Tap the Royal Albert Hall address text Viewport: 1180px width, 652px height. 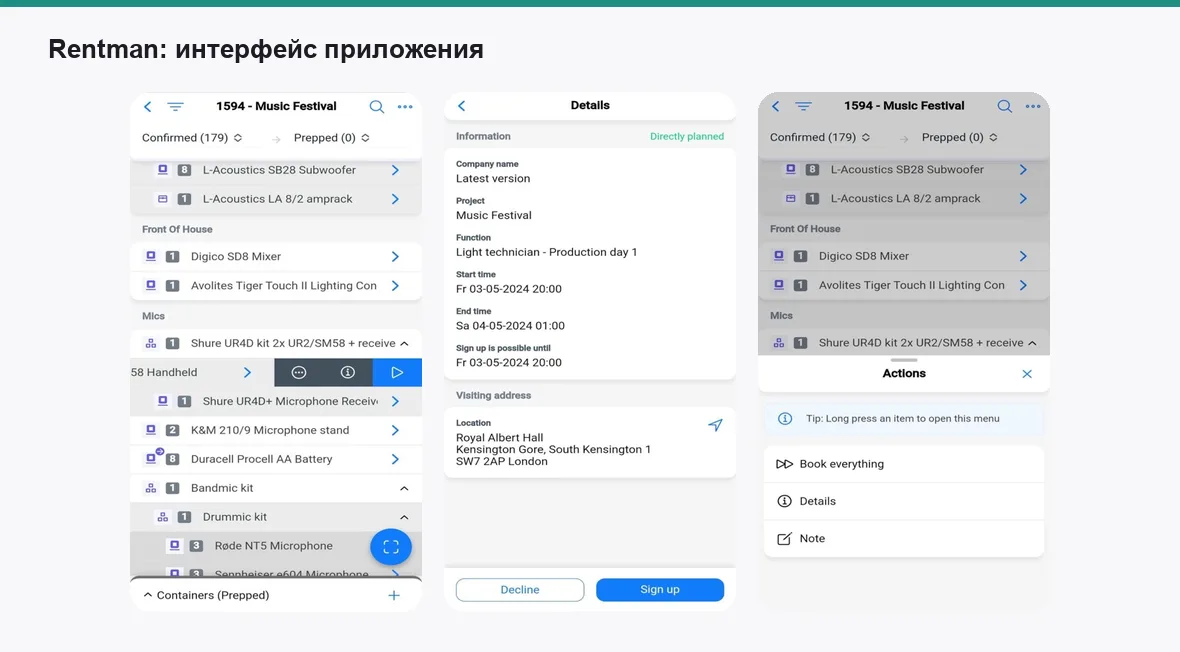553,449
